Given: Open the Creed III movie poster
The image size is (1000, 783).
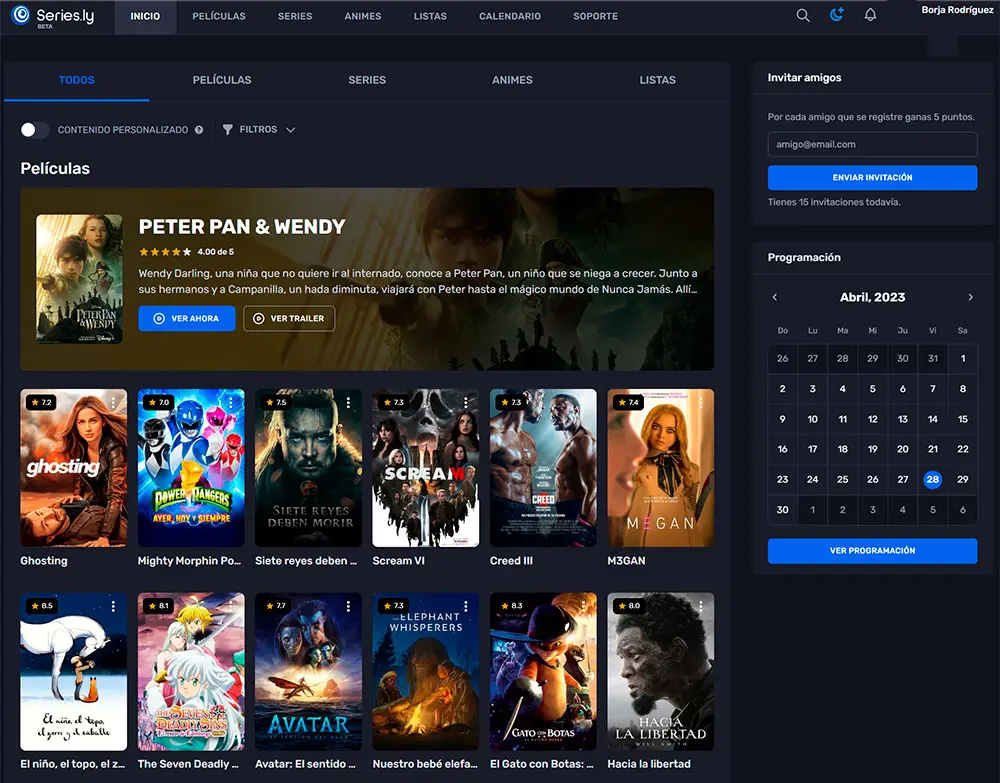Looking at the screenshot, I should (x=543, y=467).
